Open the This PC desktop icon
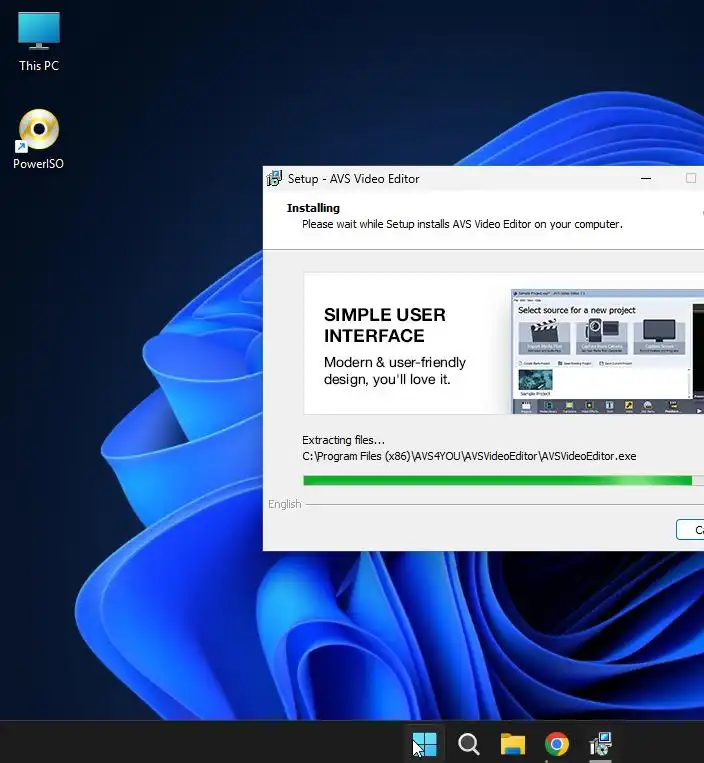The height and width of the screenshot is (763, 704). point(39,42)
